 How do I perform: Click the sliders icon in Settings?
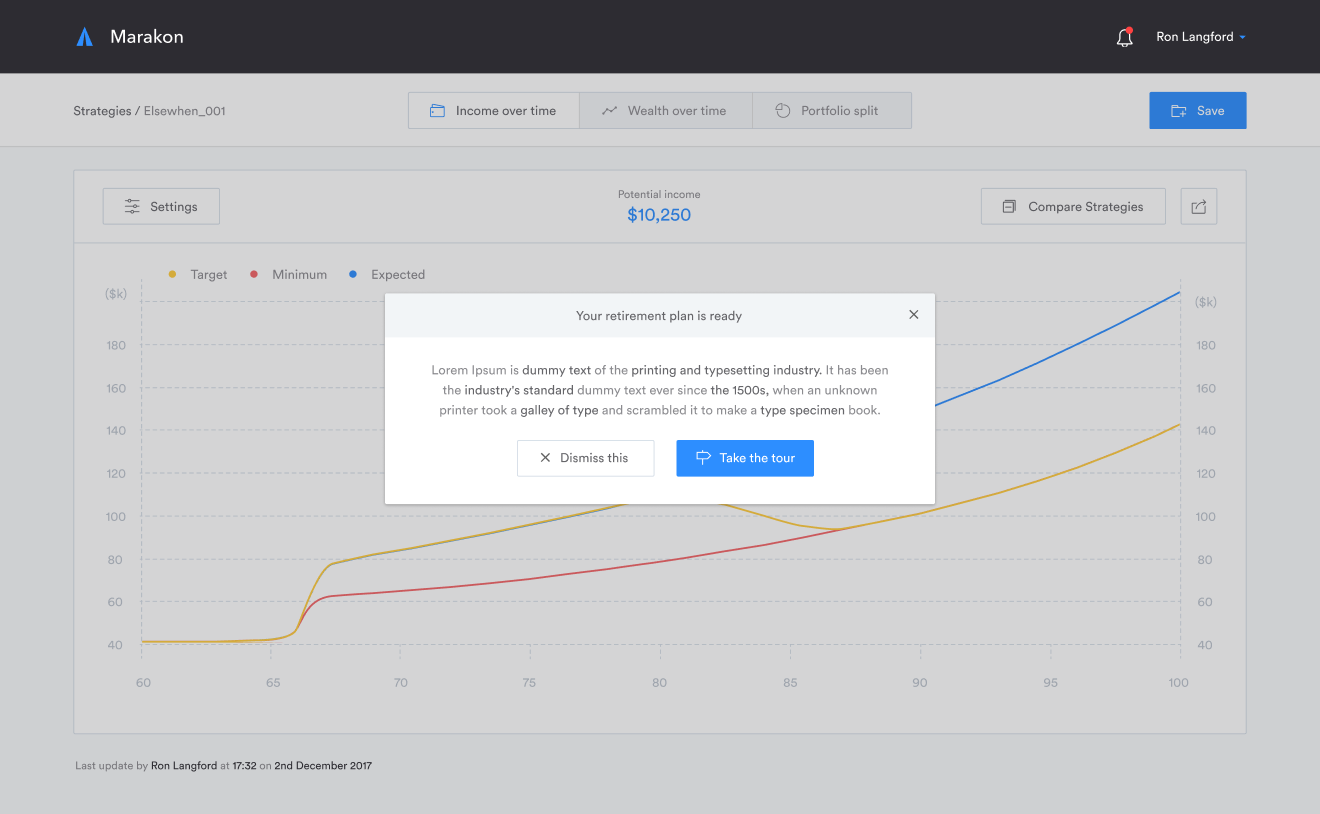click(132, 207)
